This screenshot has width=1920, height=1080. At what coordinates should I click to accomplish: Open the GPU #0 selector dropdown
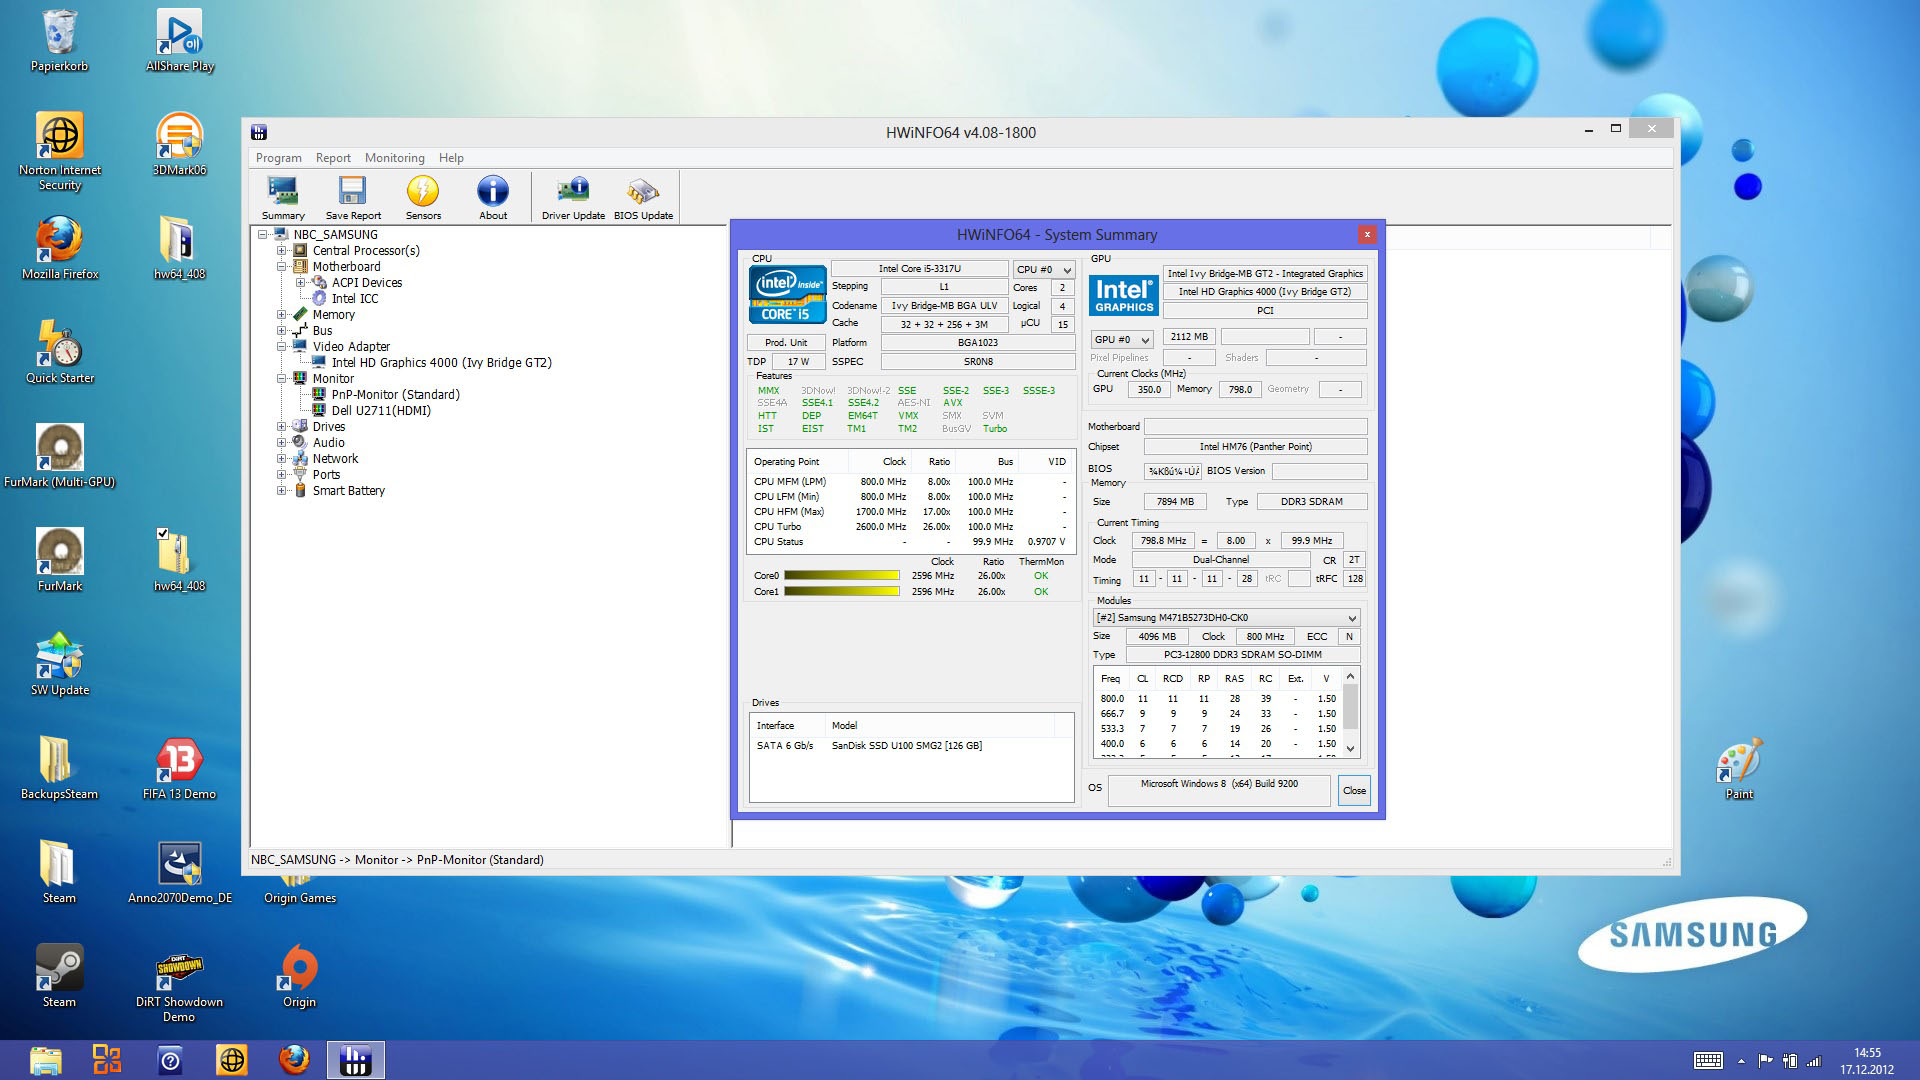[1122, 340]
